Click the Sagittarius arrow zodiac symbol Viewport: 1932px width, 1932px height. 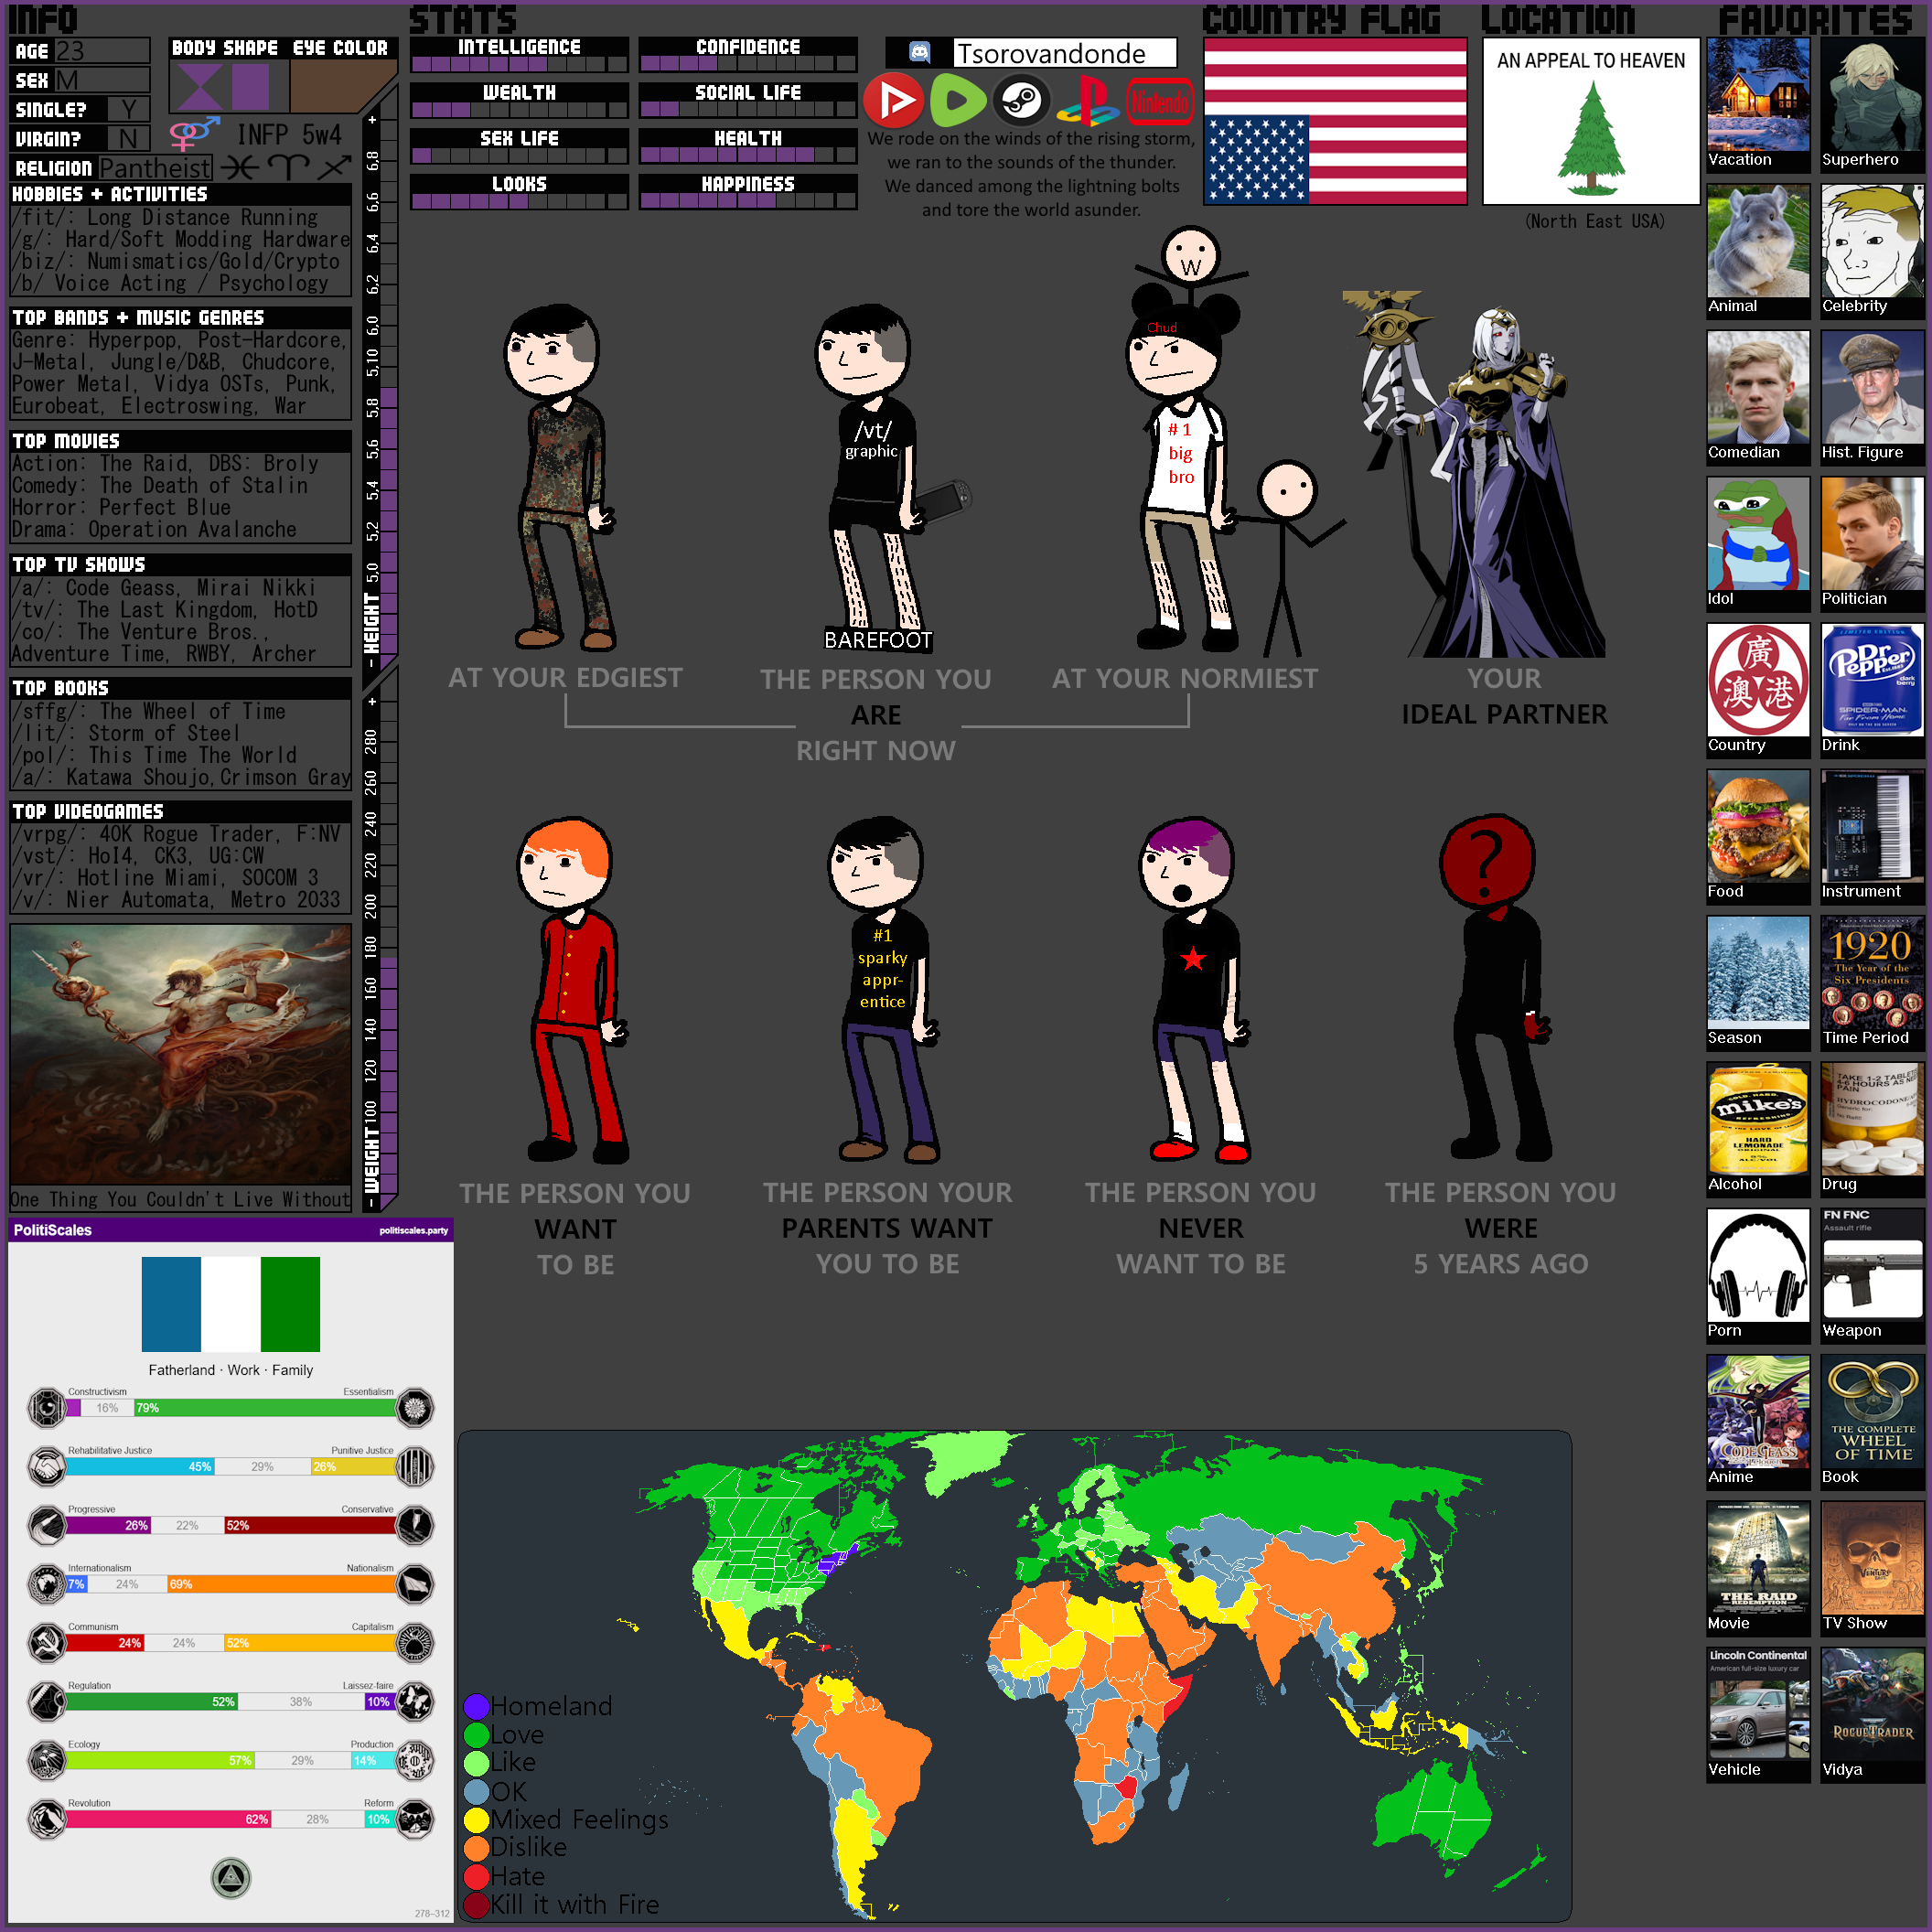334,167
